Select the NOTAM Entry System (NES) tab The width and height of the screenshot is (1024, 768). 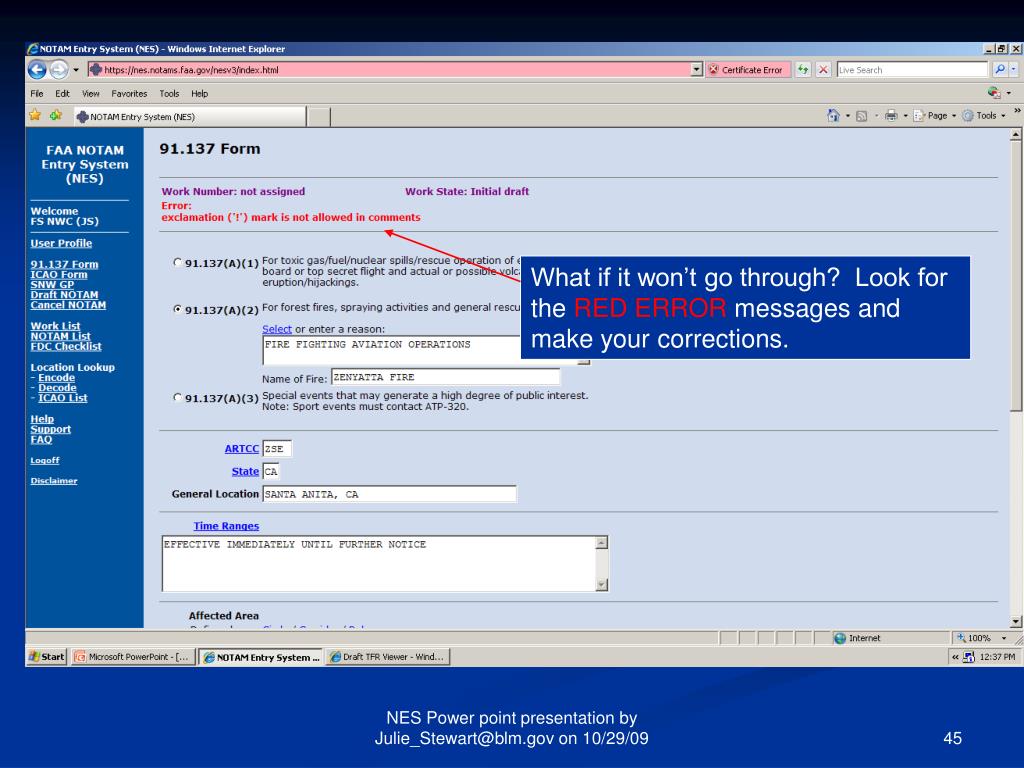(189, 116)
